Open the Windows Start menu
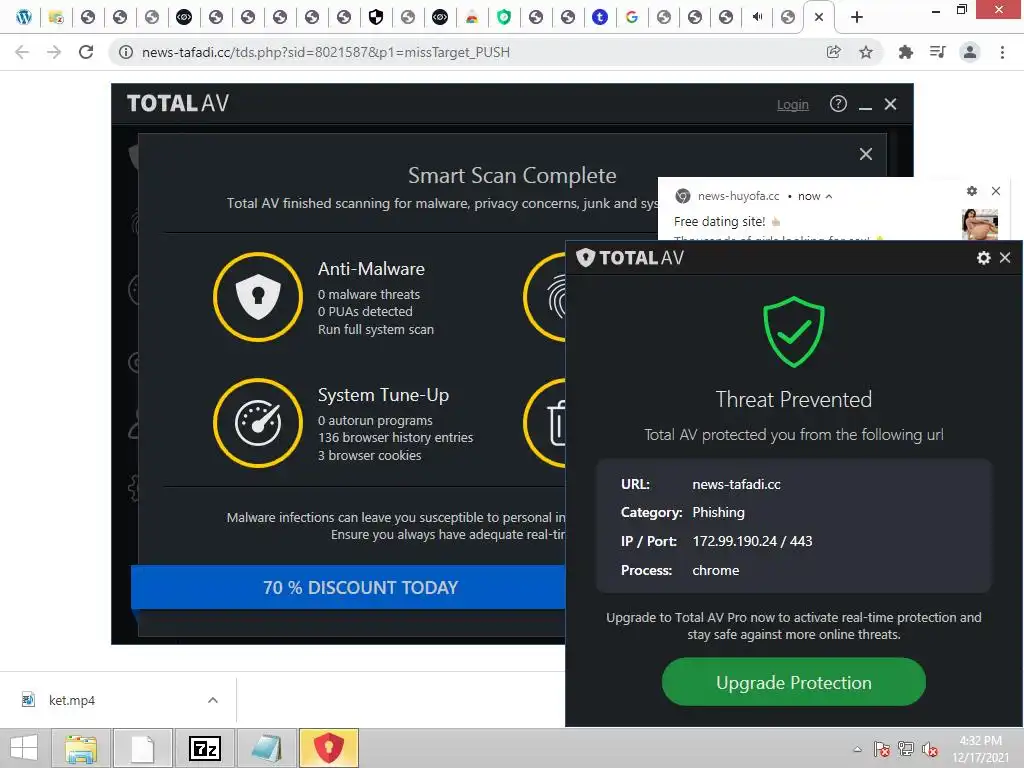The height and width of the screenshot is (768, 1024). pos(24,748)
